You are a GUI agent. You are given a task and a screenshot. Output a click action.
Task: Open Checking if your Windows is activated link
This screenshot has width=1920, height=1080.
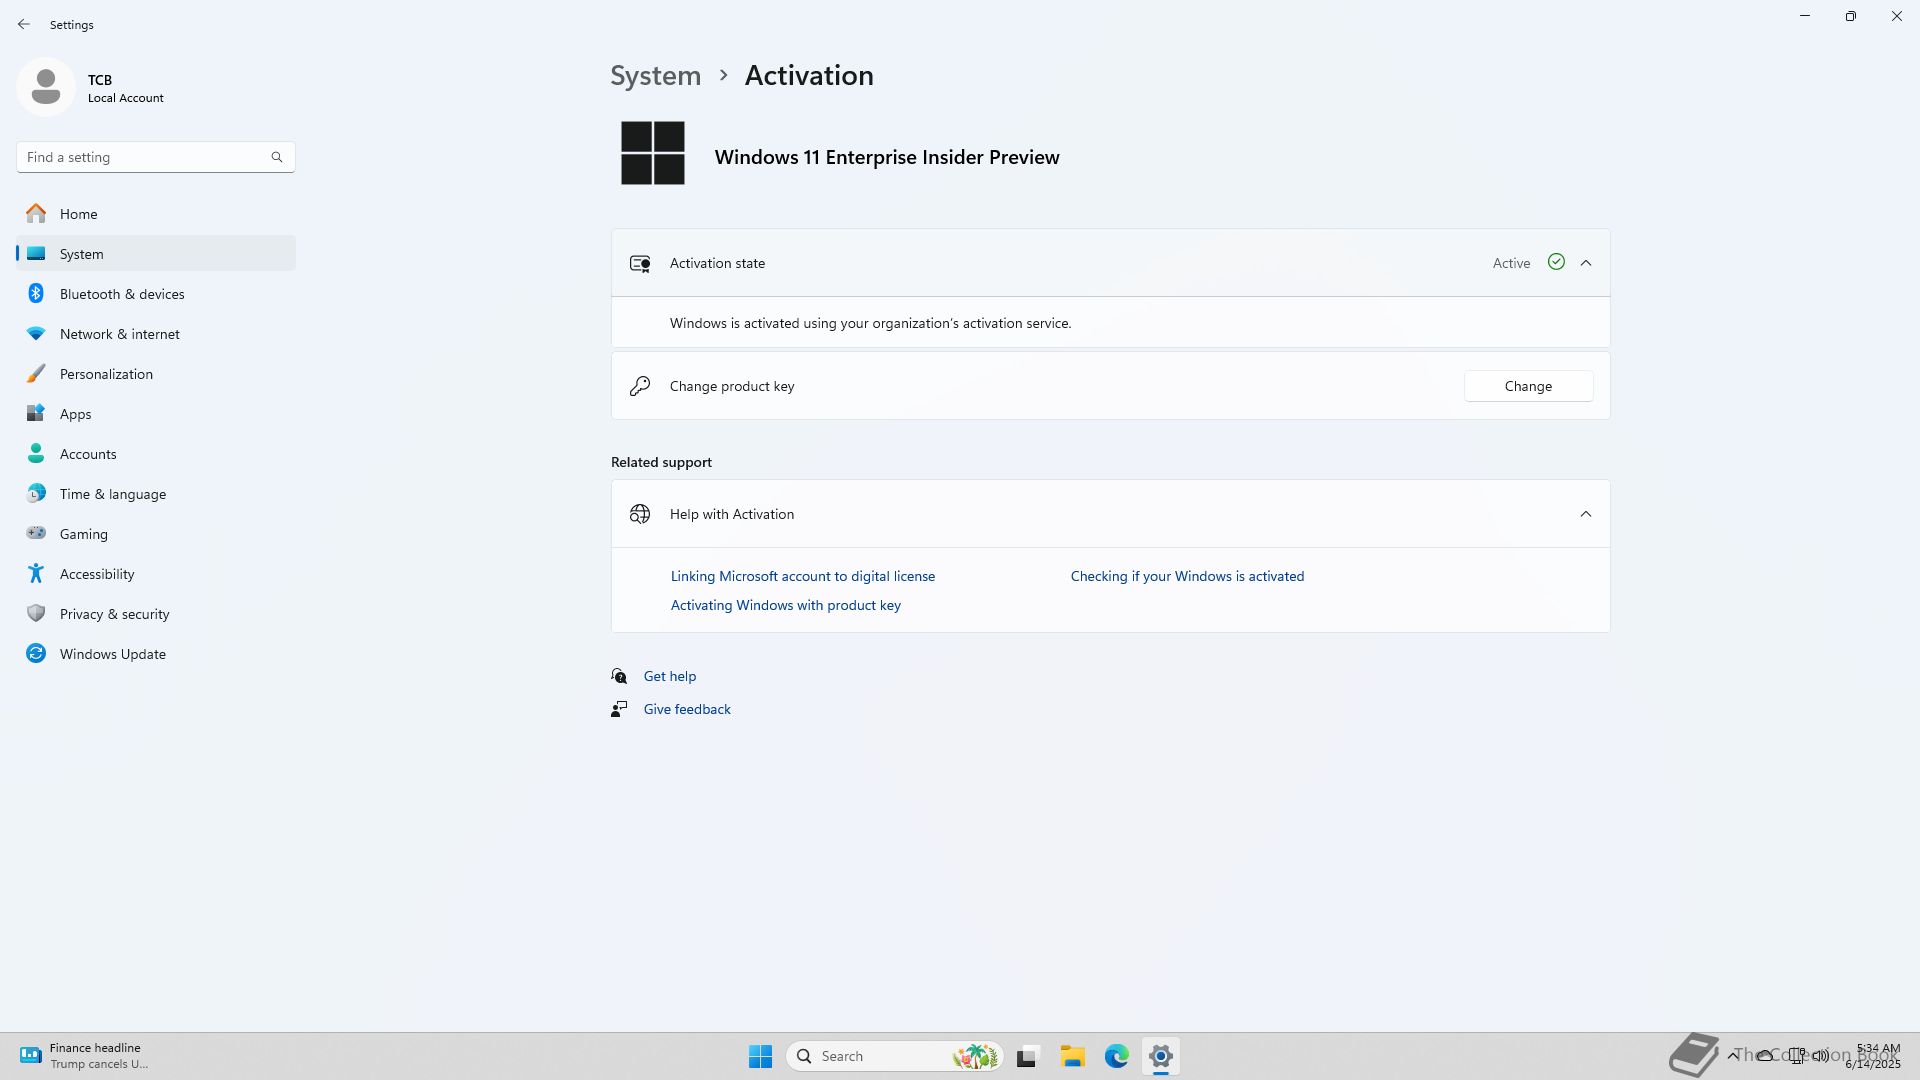[1186, 576]
